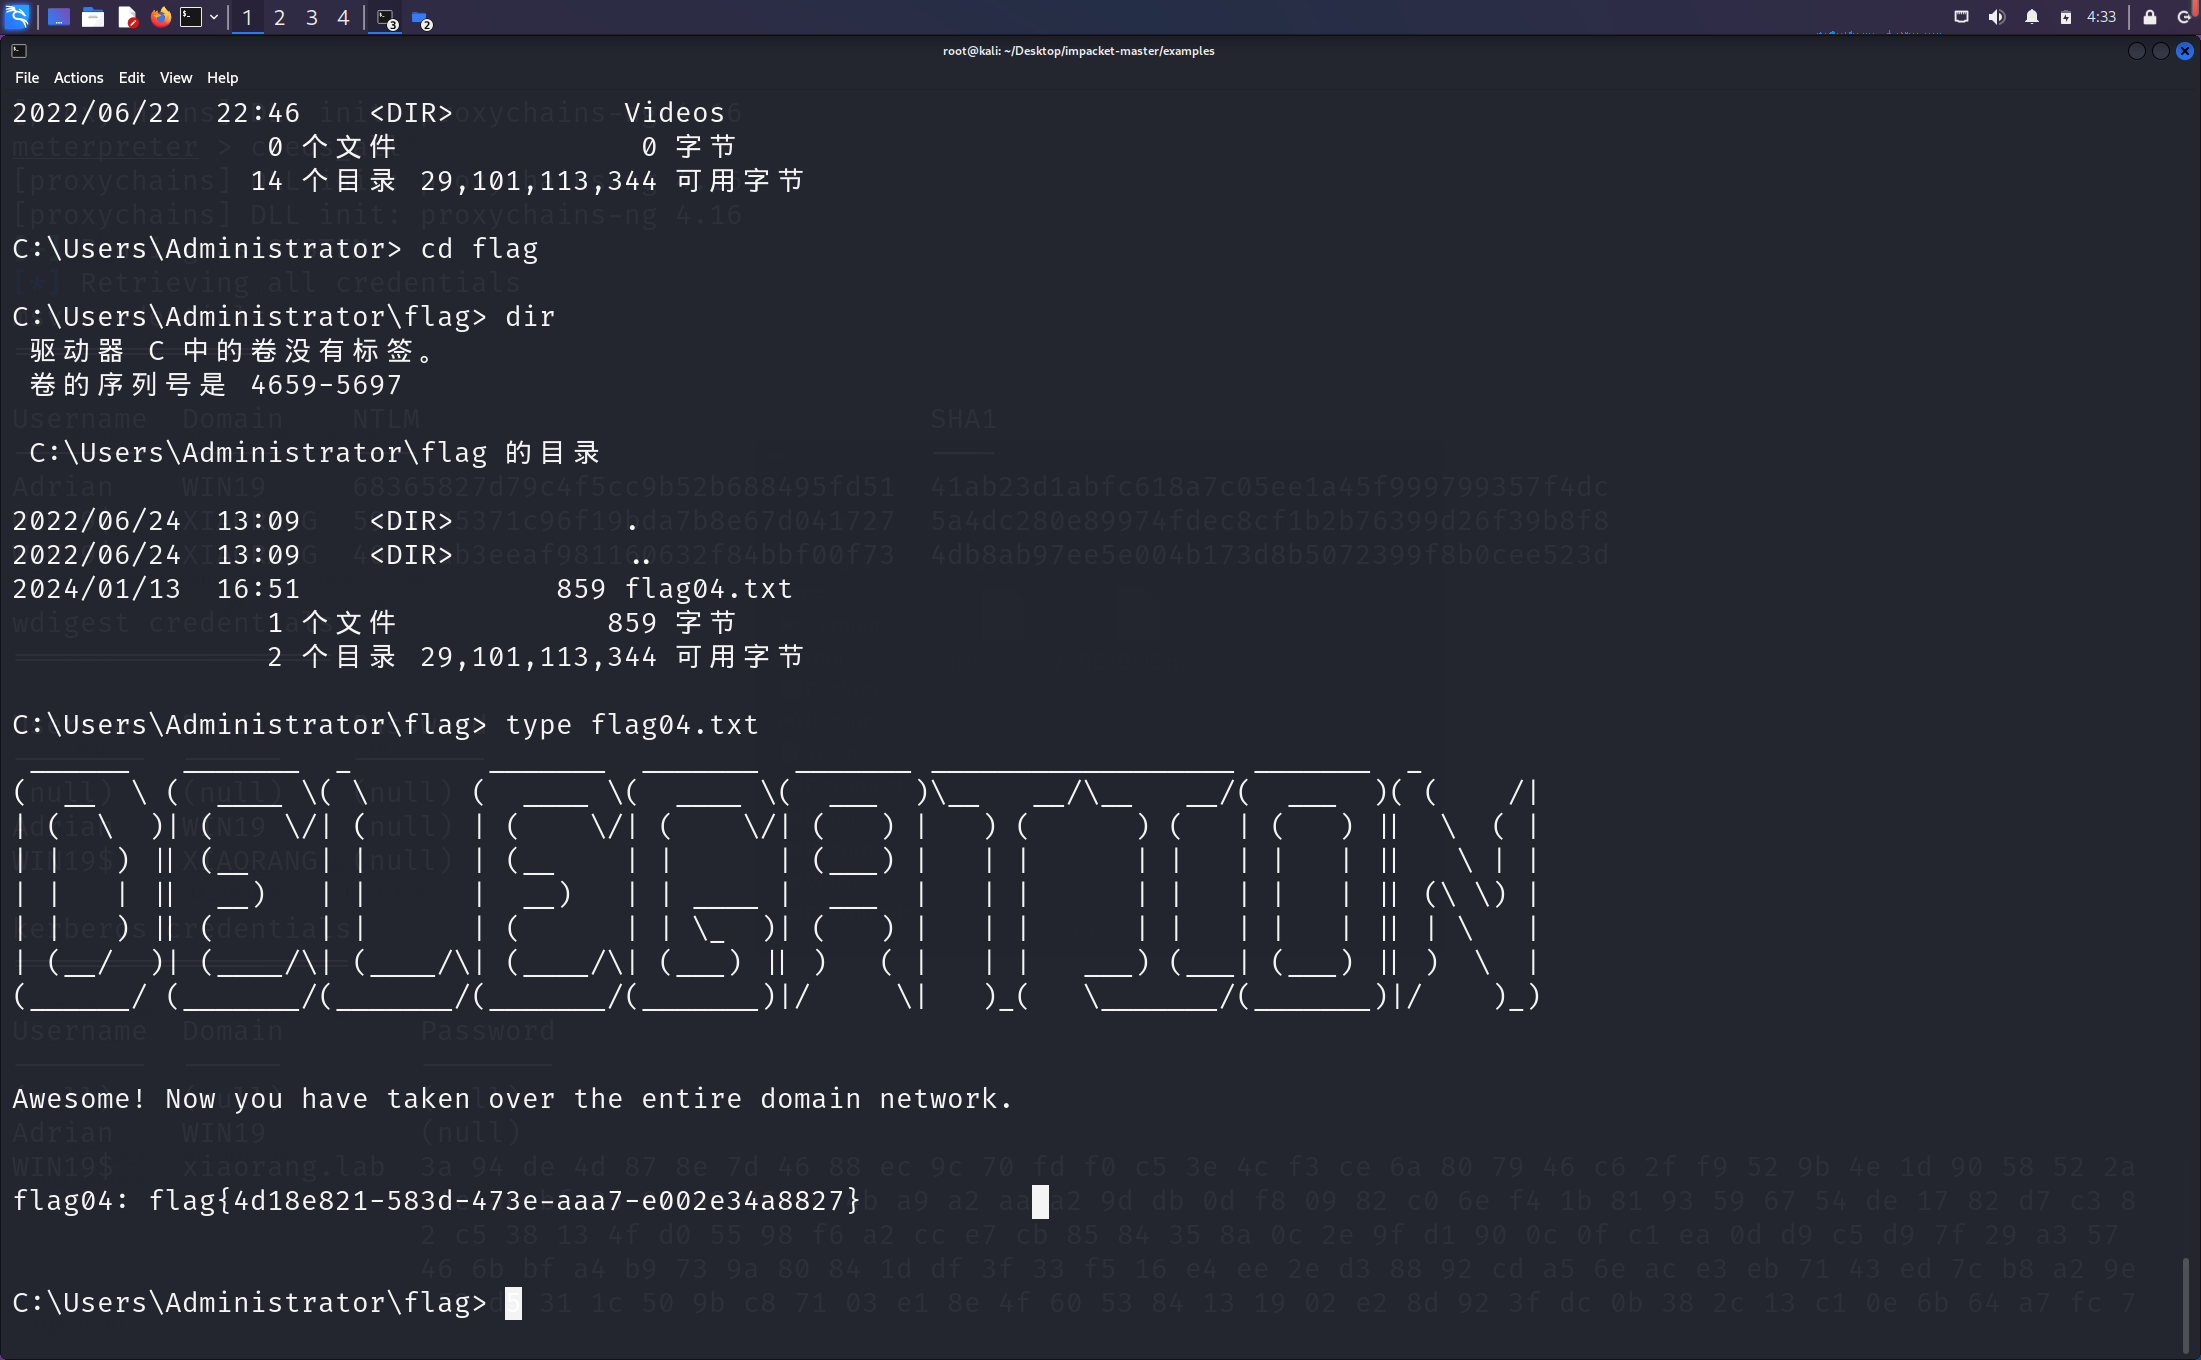The image size is (2201, 1360).
Task: Open the terminal emulator launcher
Action: (x=191, y=17)
